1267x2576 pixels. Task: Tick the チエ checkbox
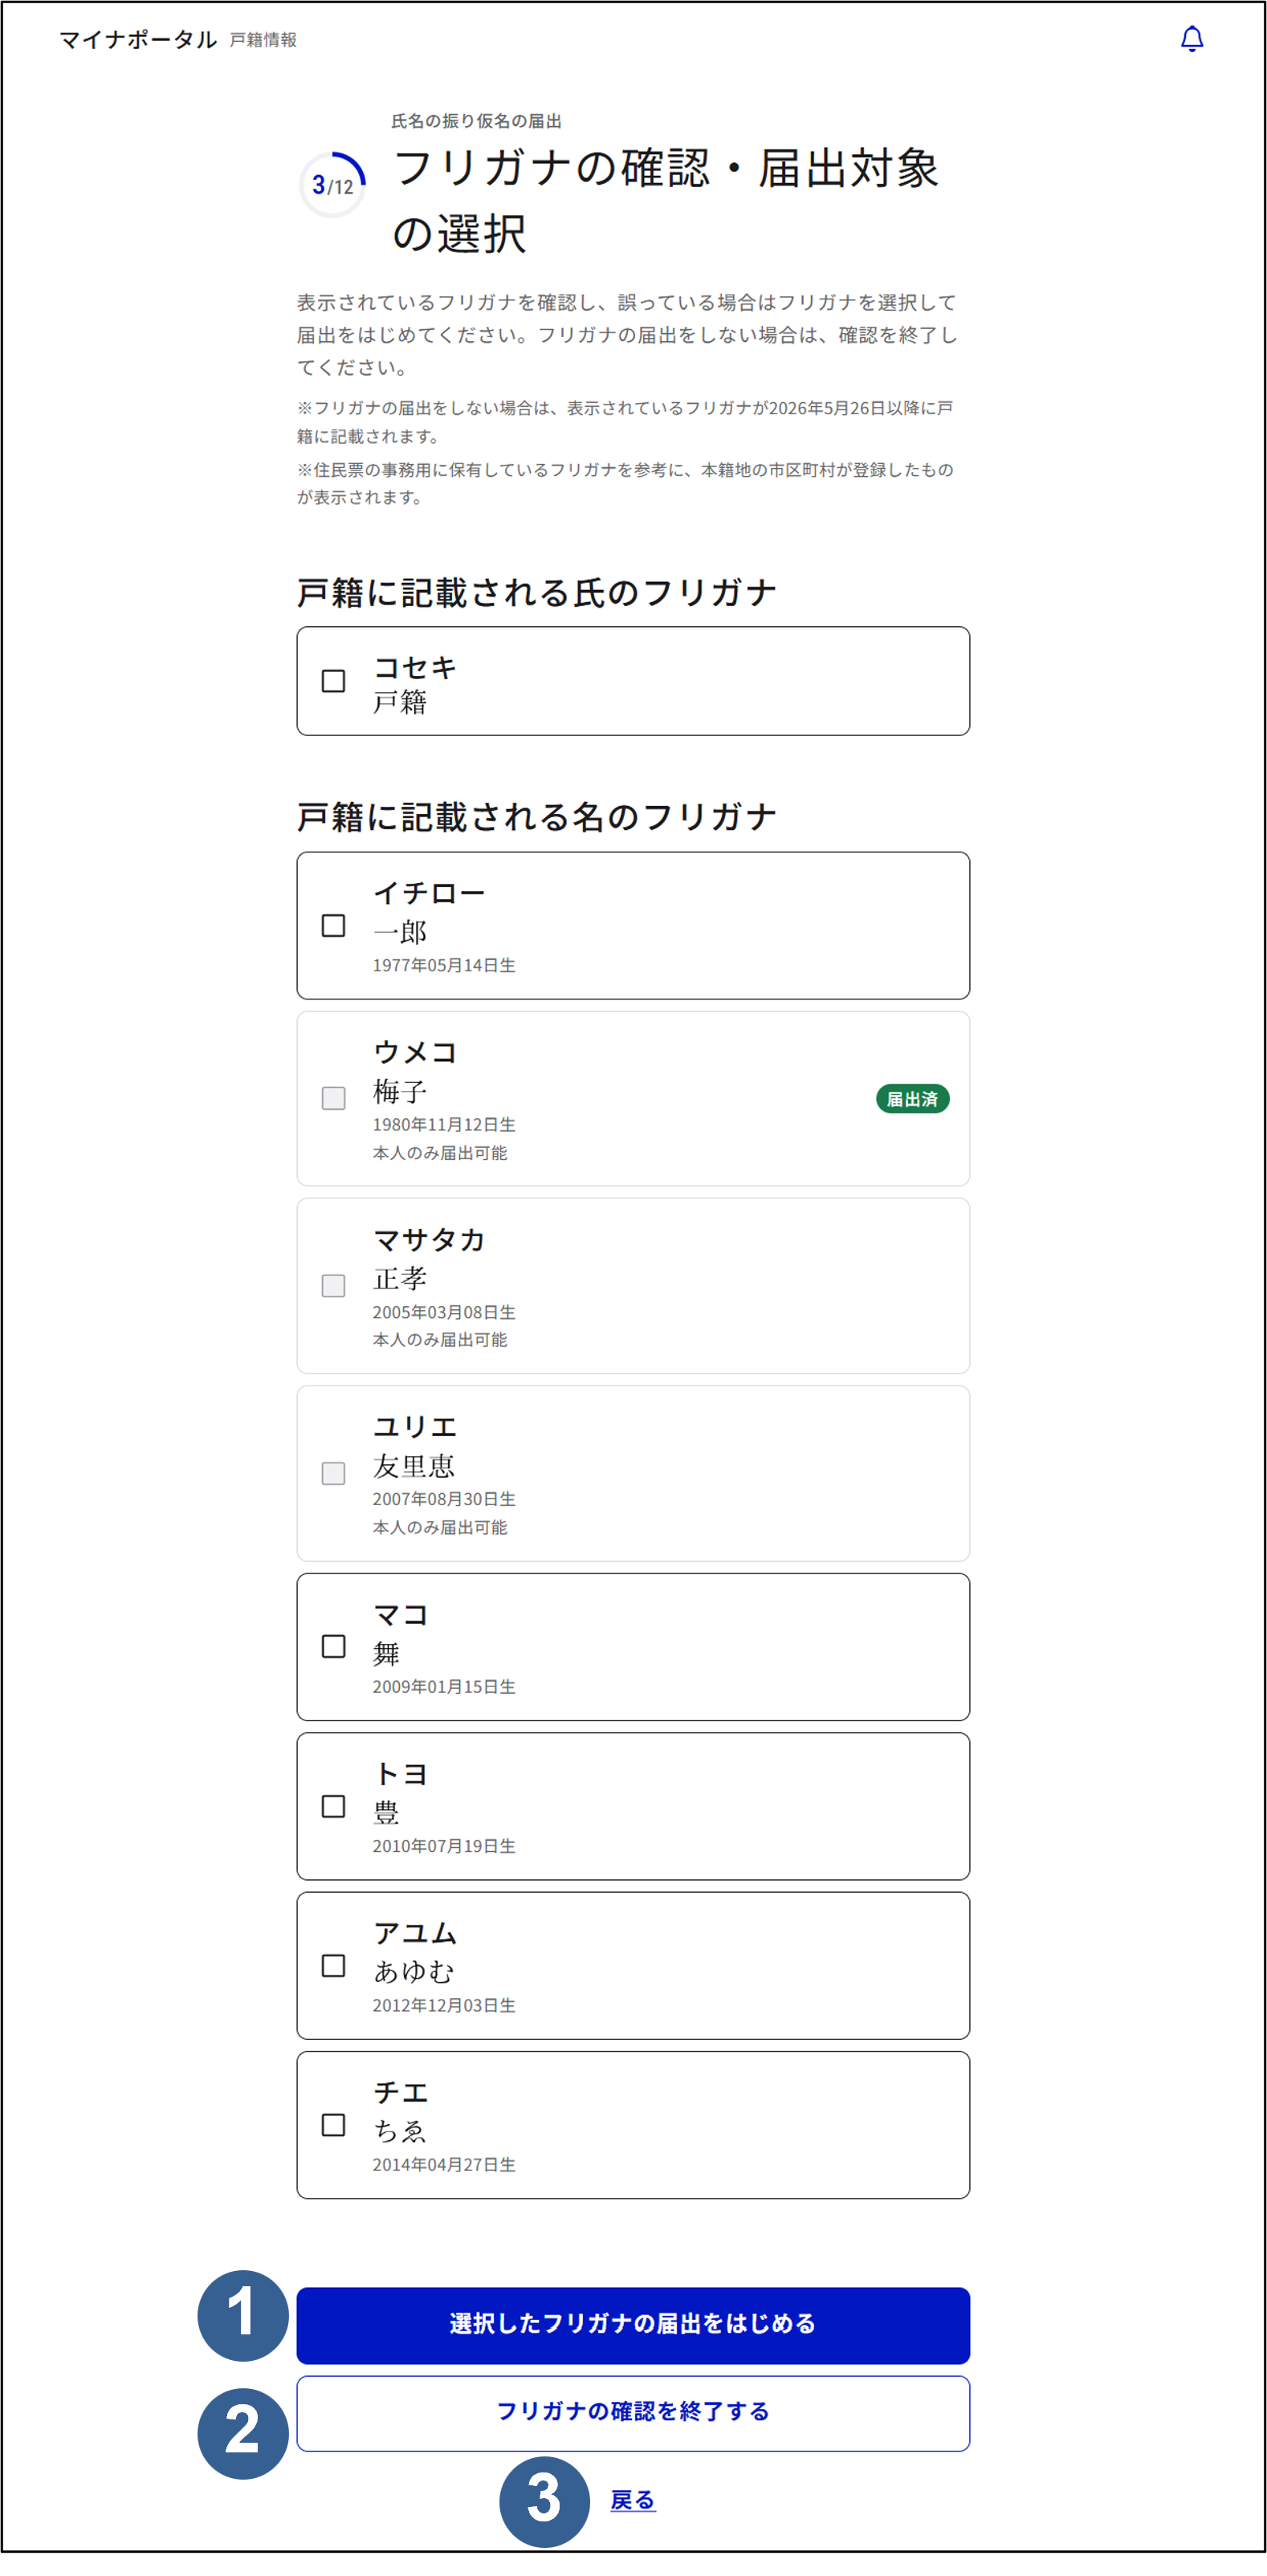pyautogui.click(x=333, y=2125)
